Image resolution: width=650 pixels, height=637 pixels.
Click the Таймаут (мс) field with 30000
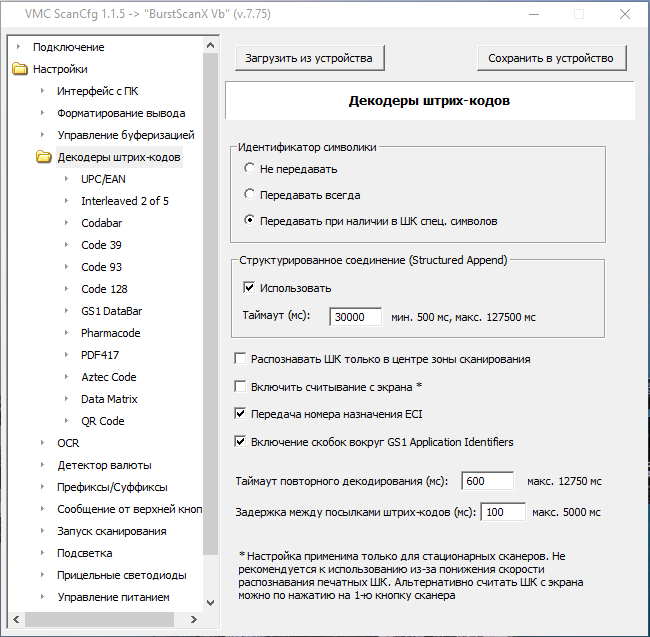(x=355, y=317)
